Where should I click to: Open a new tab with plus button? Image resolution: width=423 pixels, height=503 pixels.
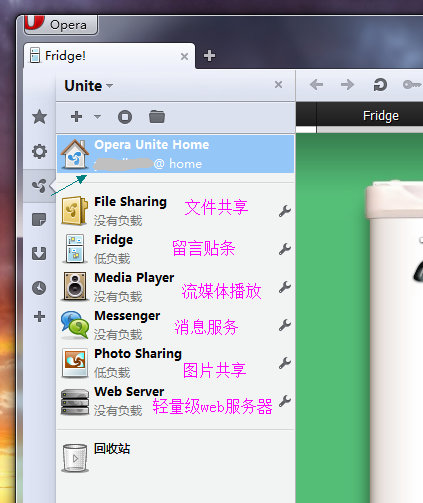(x=209, y=56)
